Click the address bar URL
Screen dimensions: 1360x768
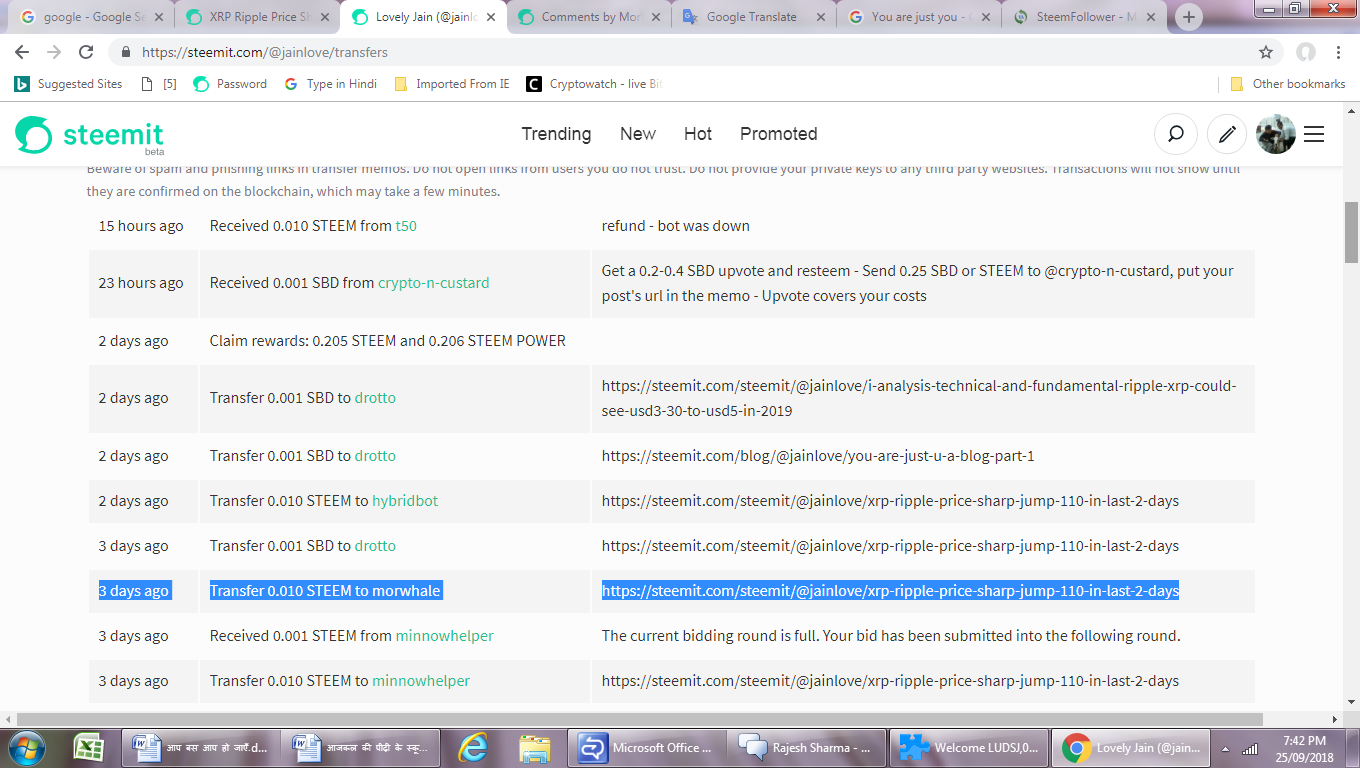[265, 52]
